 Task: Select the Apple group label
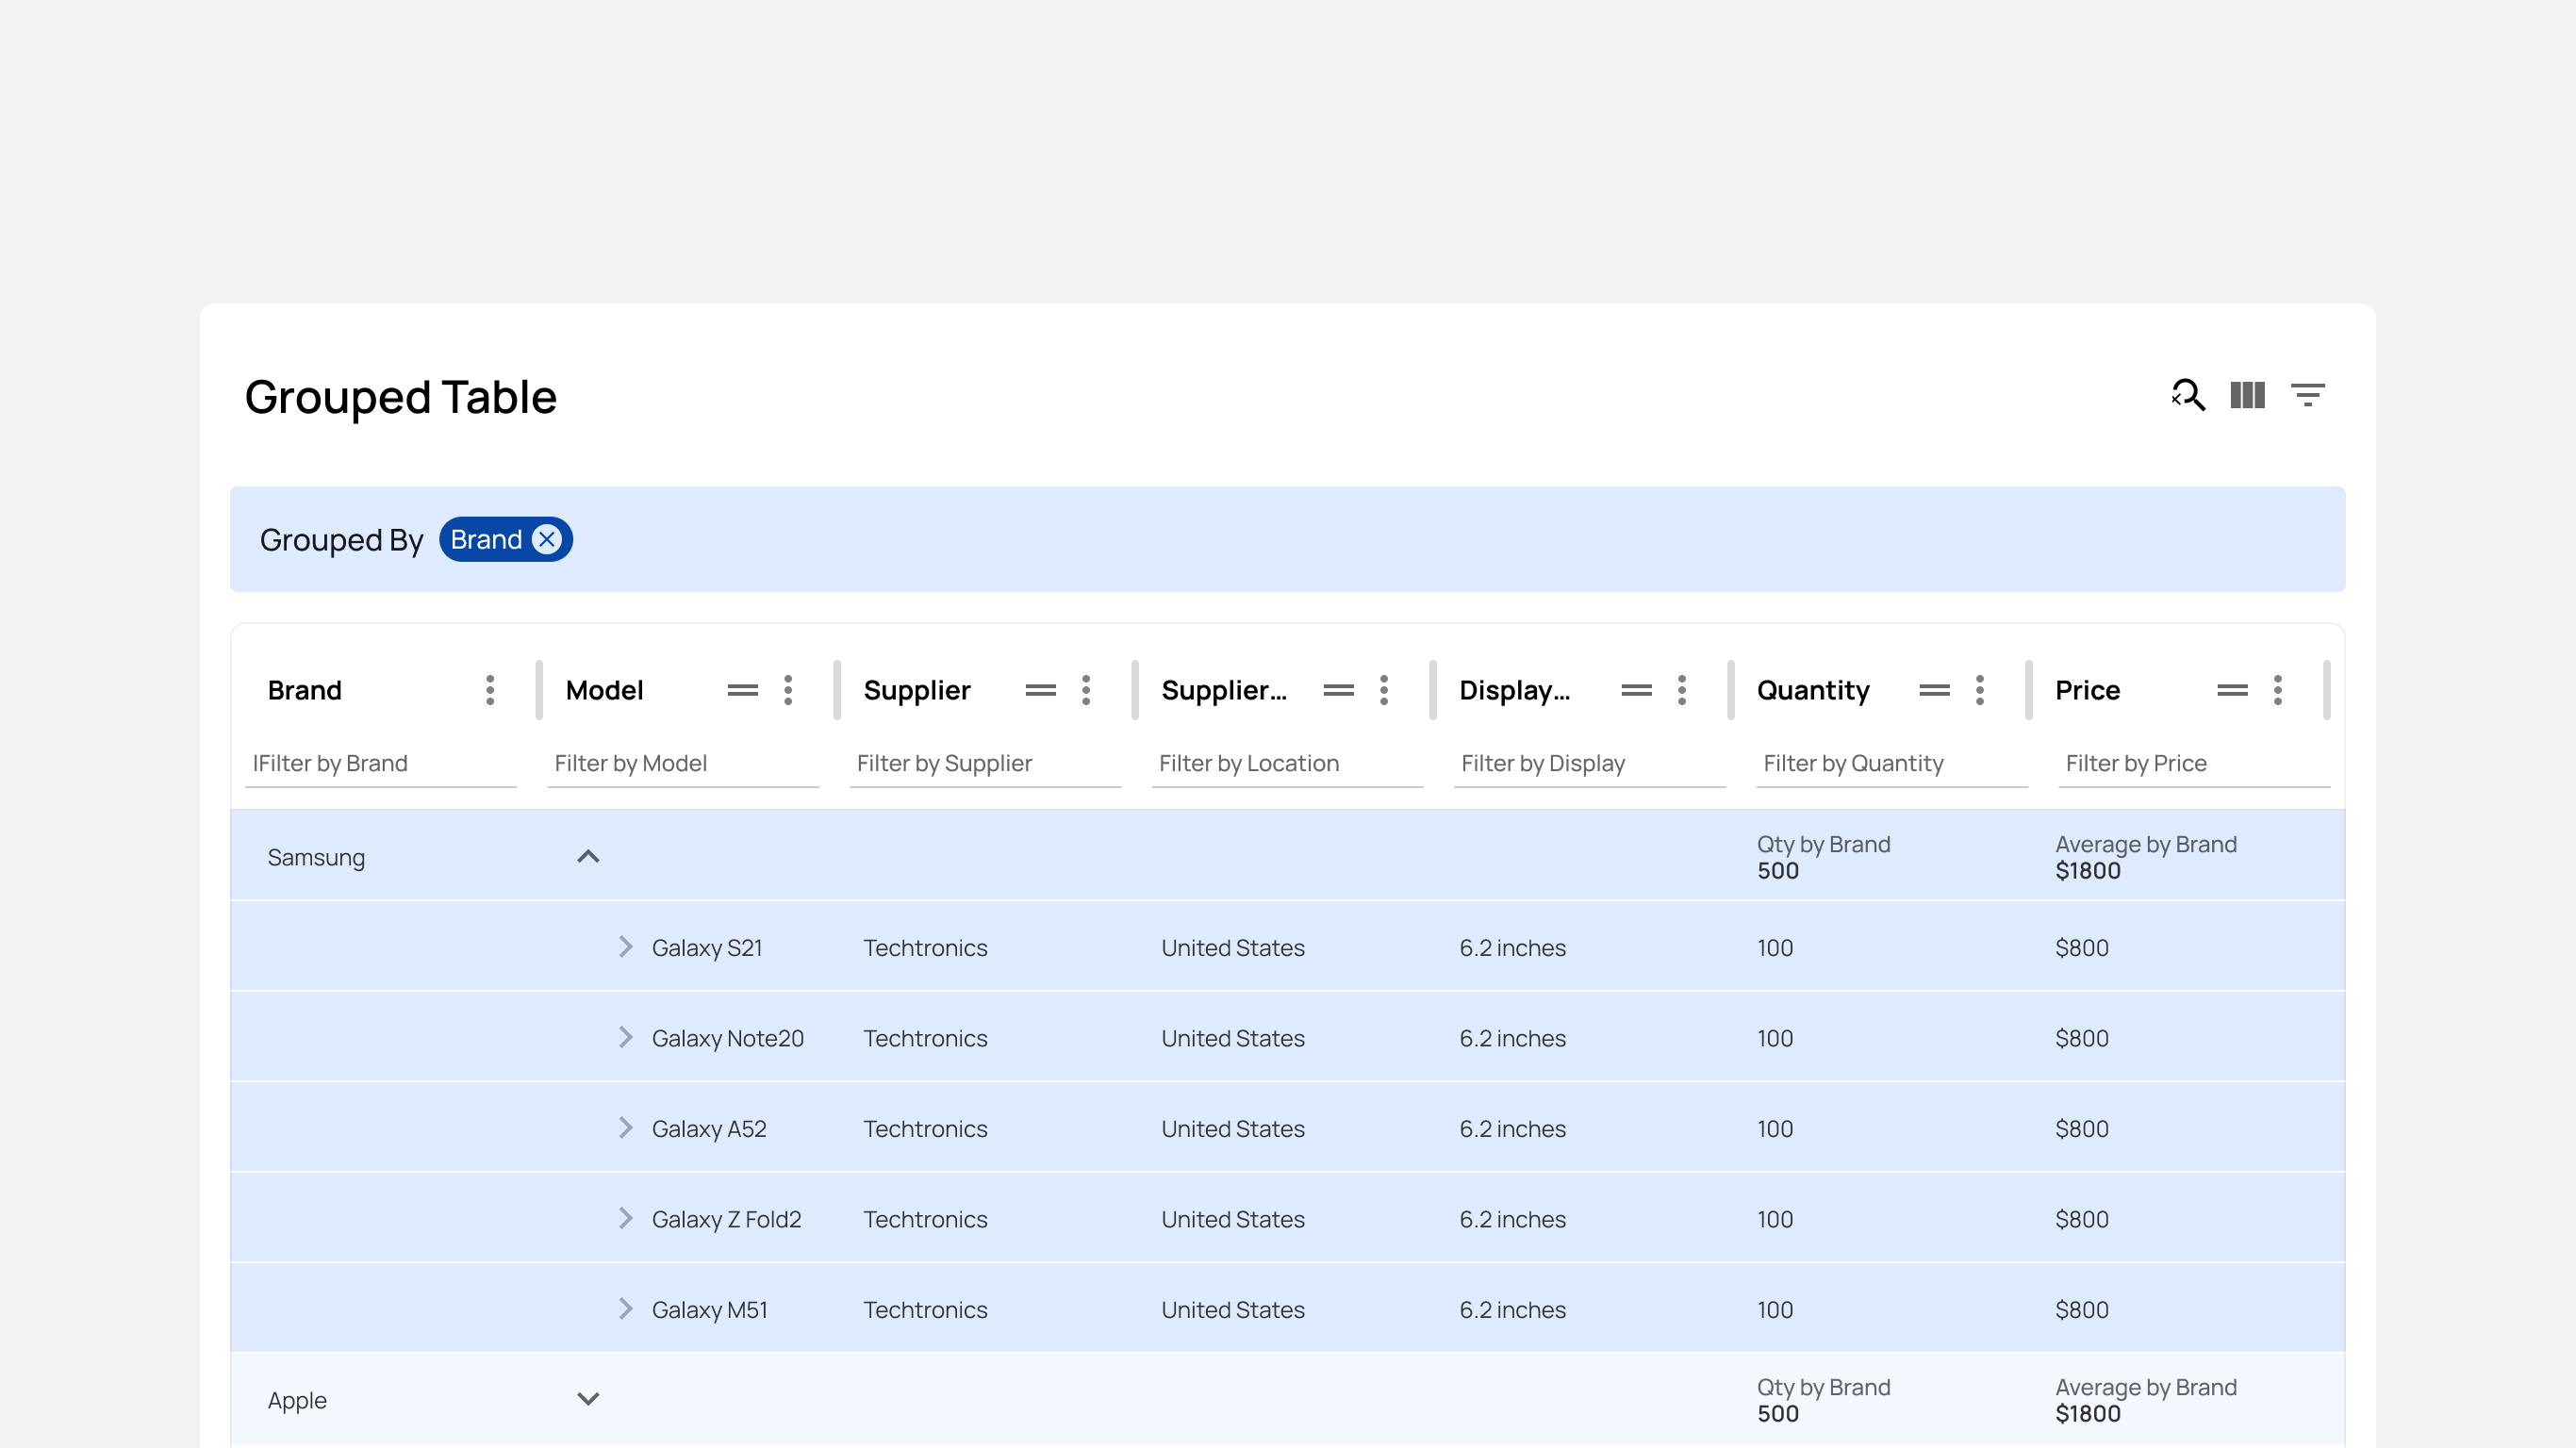coord(297,1400)
